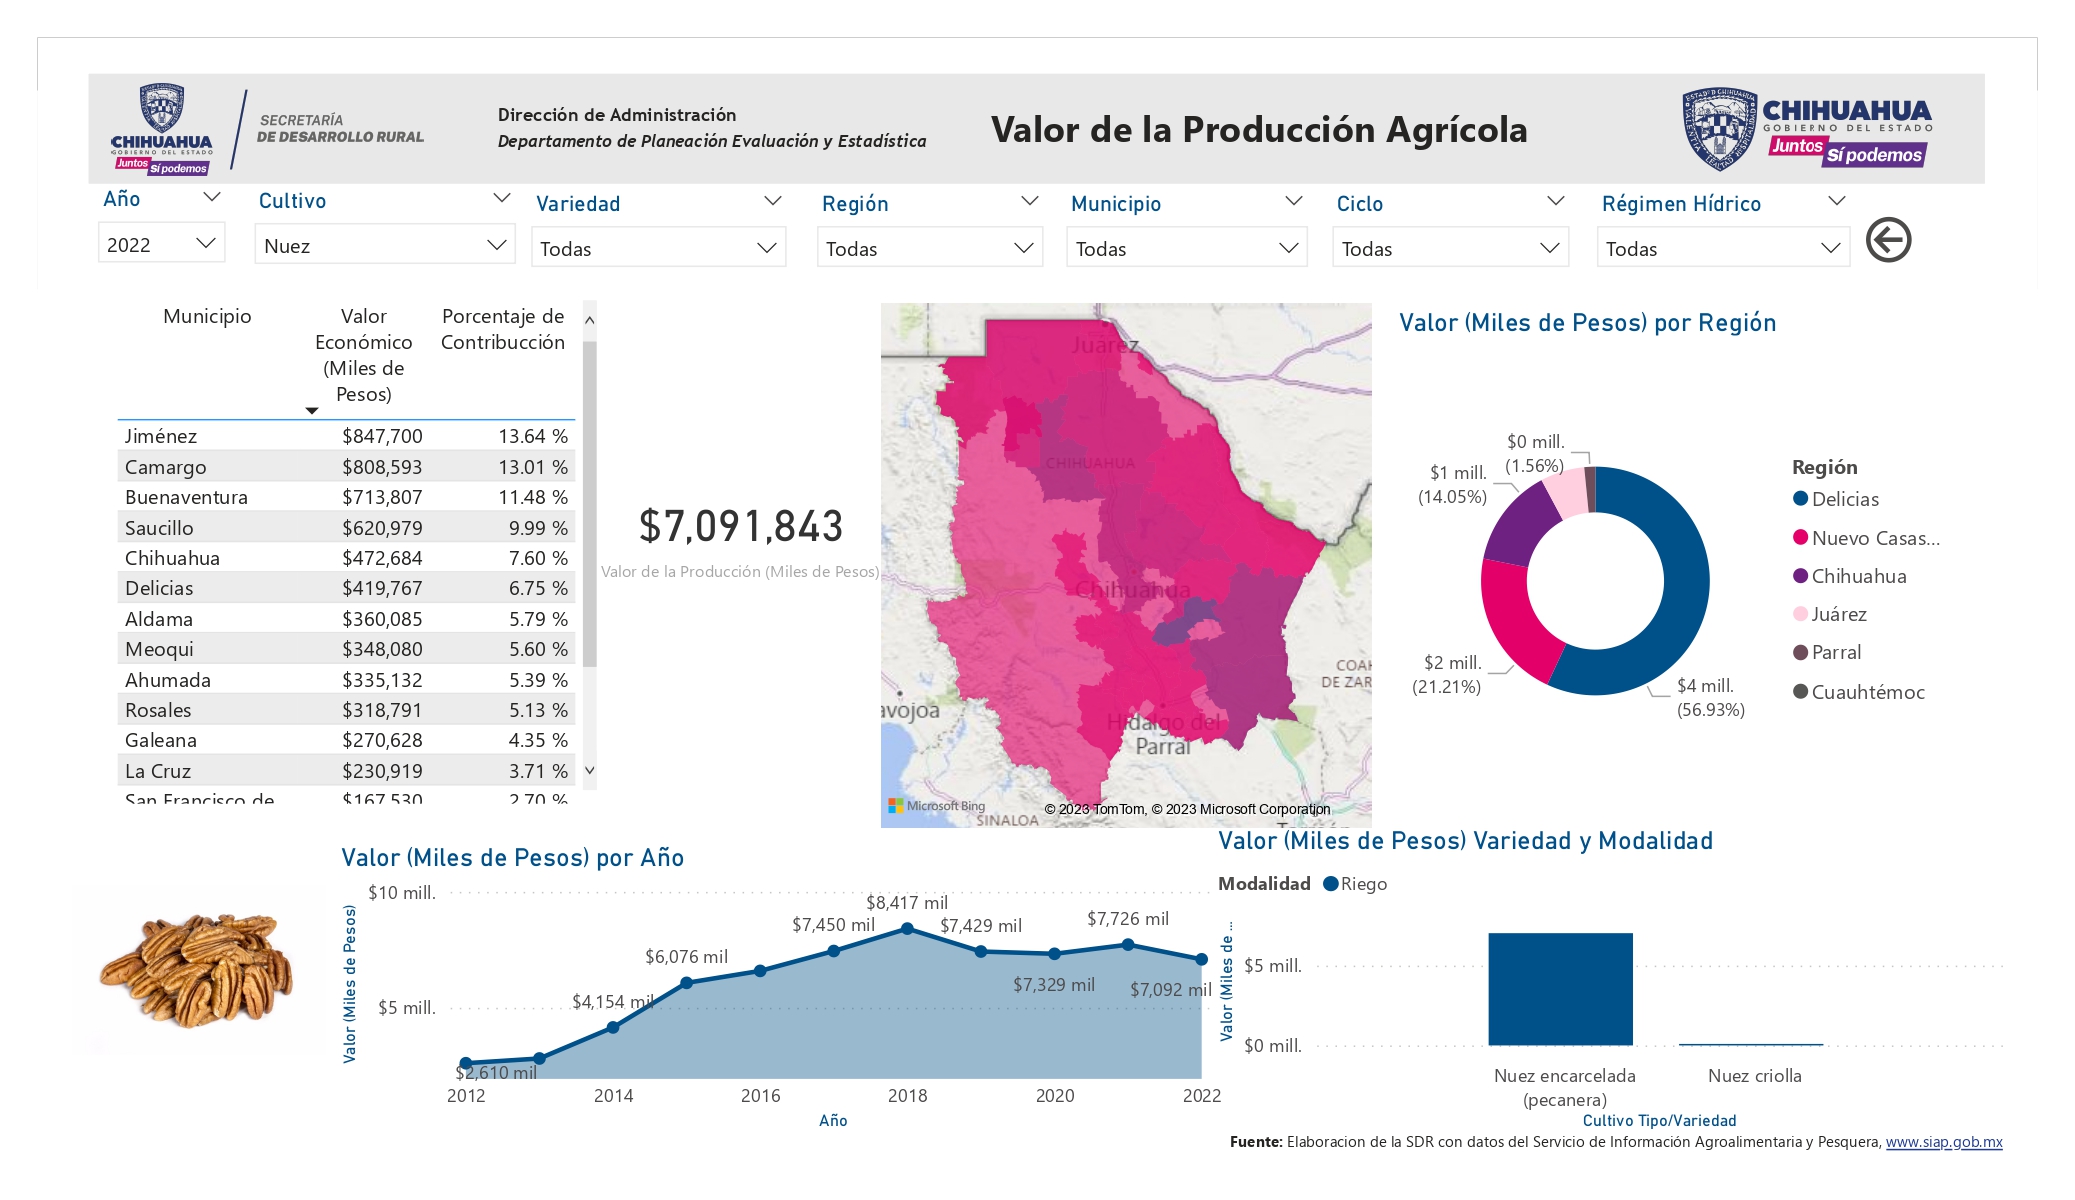Select the La Cruz row in the table

tap(346, 771)
